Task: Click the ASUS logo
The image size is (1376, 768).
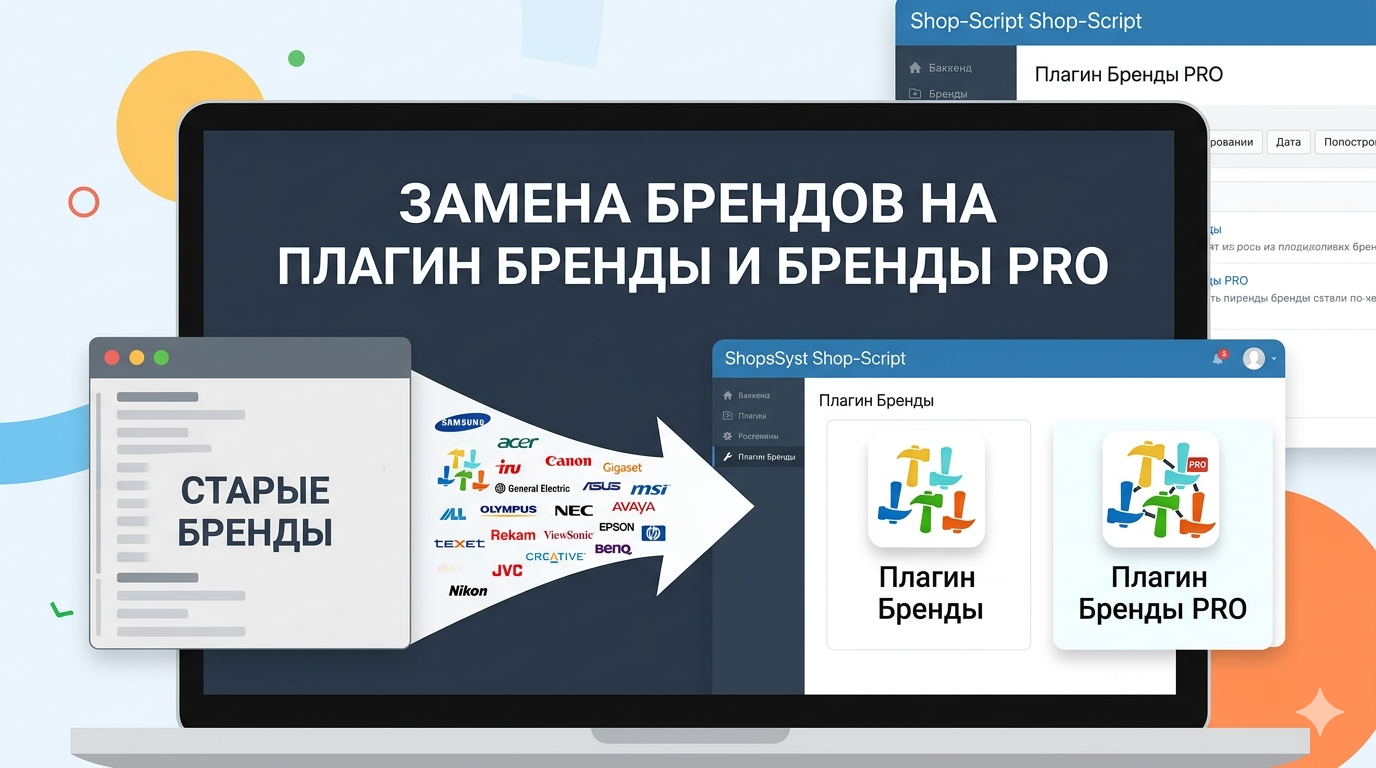Action: (x=602, y=486)
